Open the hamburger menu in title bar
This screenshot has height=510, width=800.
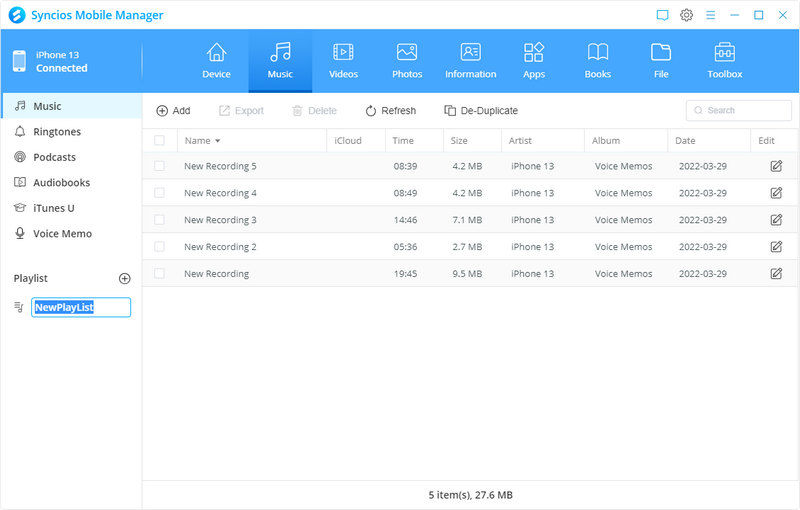coord(710,15)
